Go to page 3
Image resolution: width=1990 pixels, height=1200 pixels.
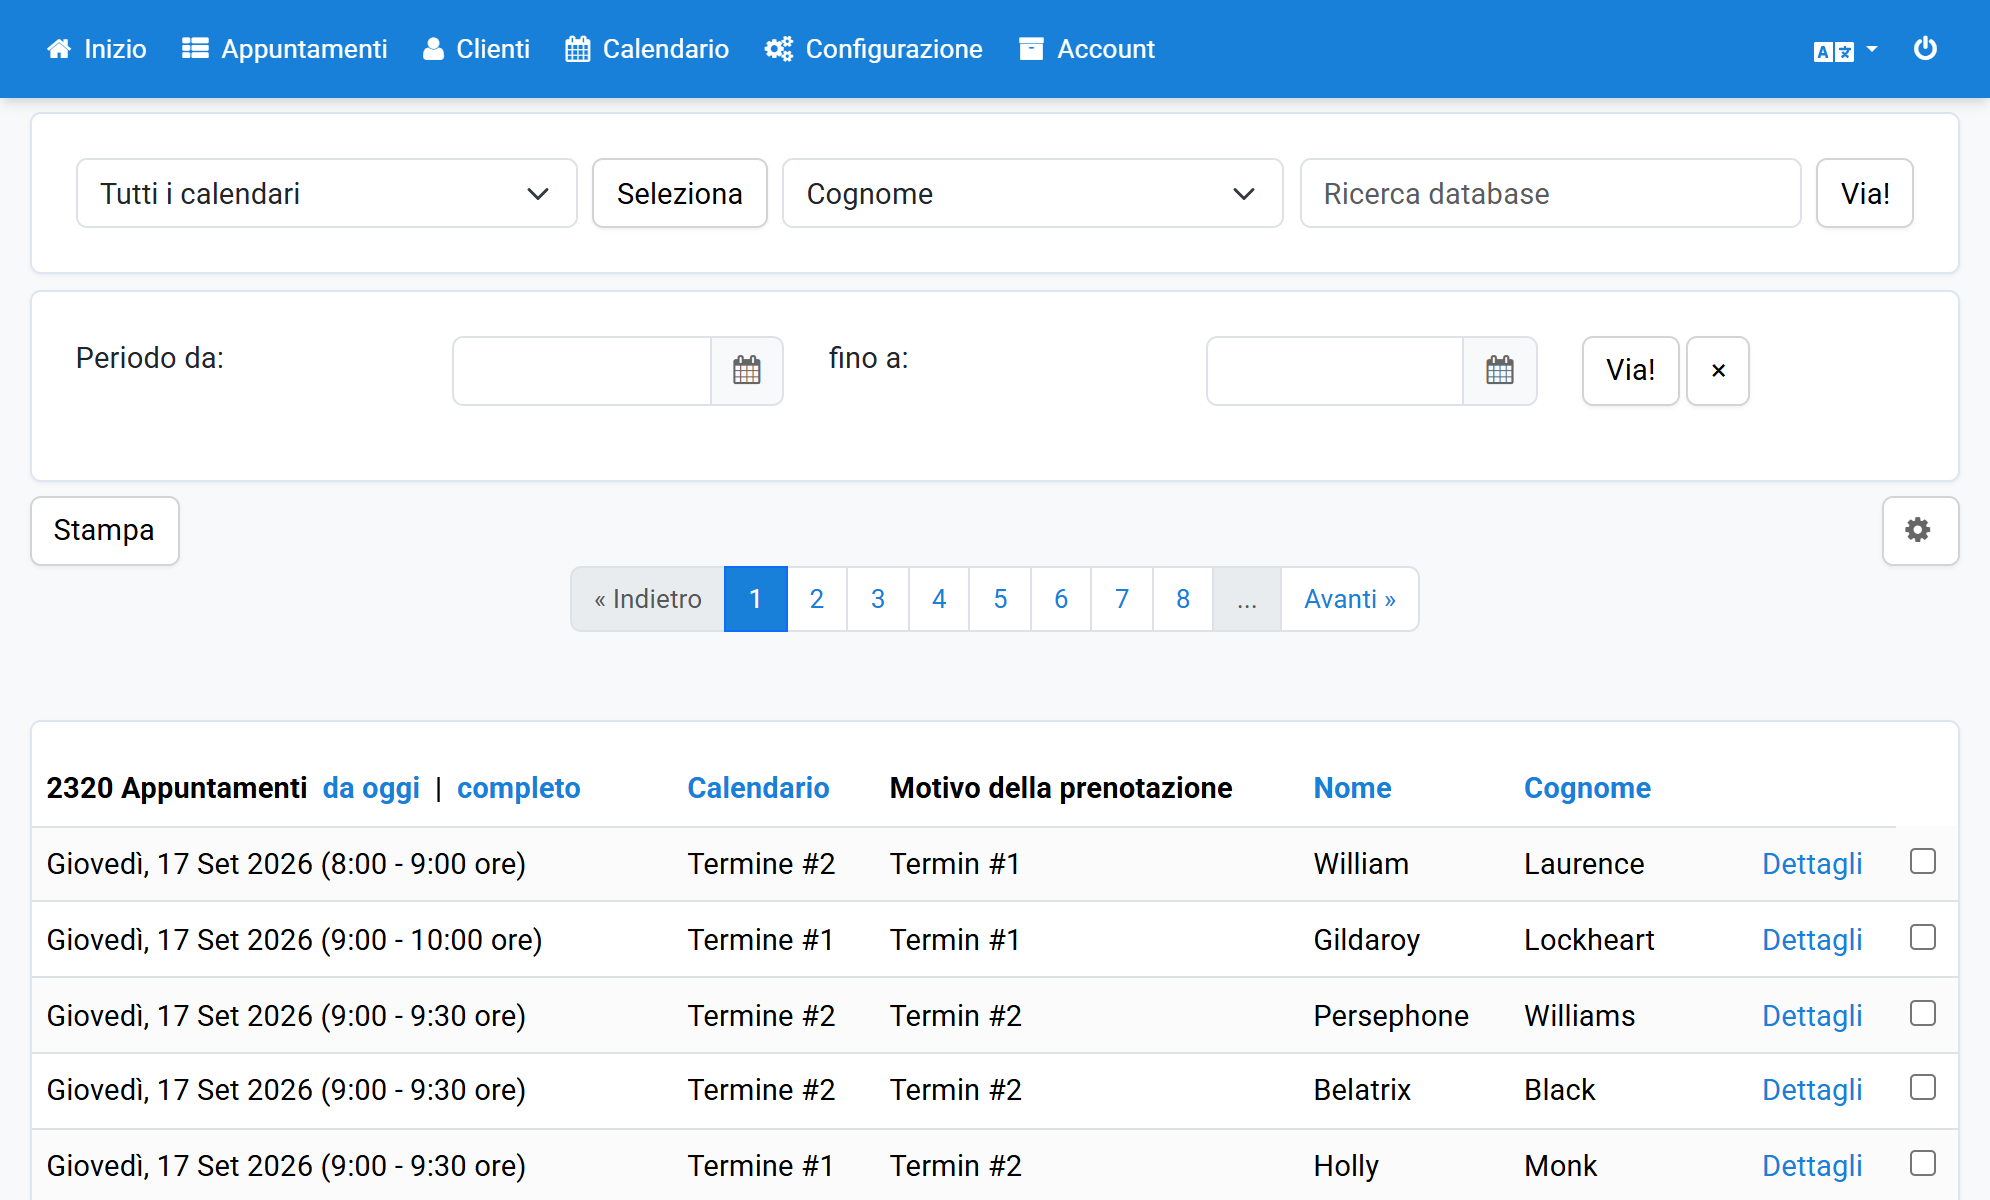pyautogui.click(x=878, y=599)
